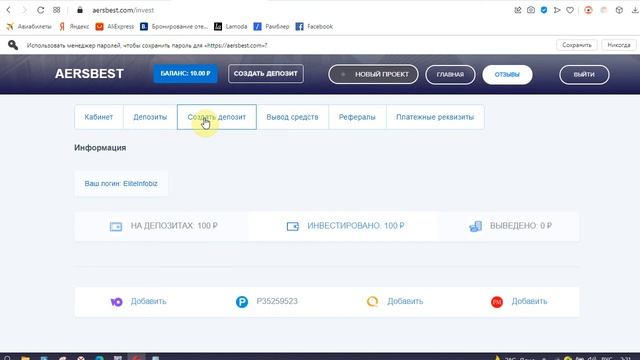Click the НА ДЕПОЗИТАХ wallet icon
640x360 pixels.
pyautogui.click(x=116, y=226)
